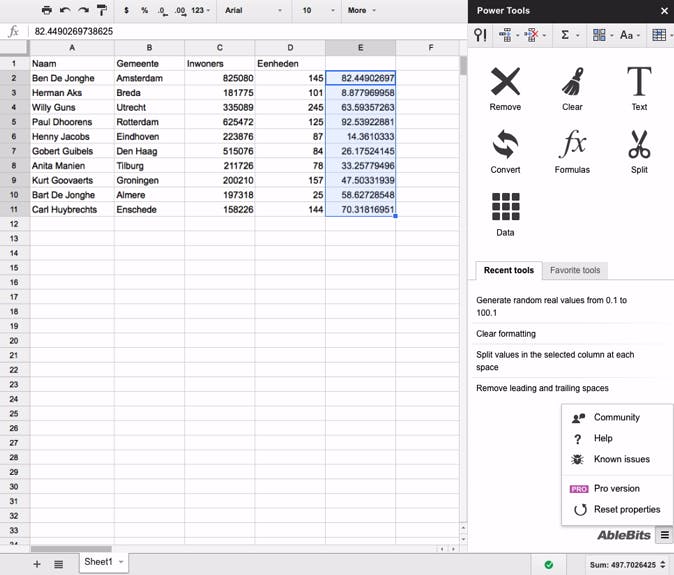Click the horizontal scrollbar thumb

click(x=71, y=549)
